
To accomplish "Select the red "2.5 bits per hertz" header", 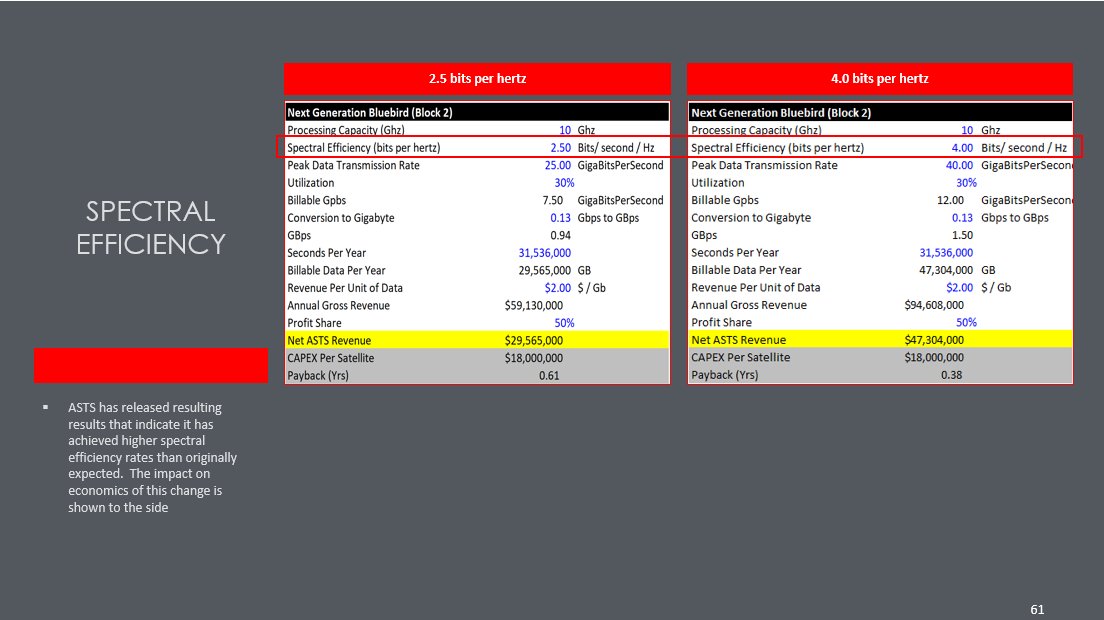I will pyautogui.click(x=477, y=79).
